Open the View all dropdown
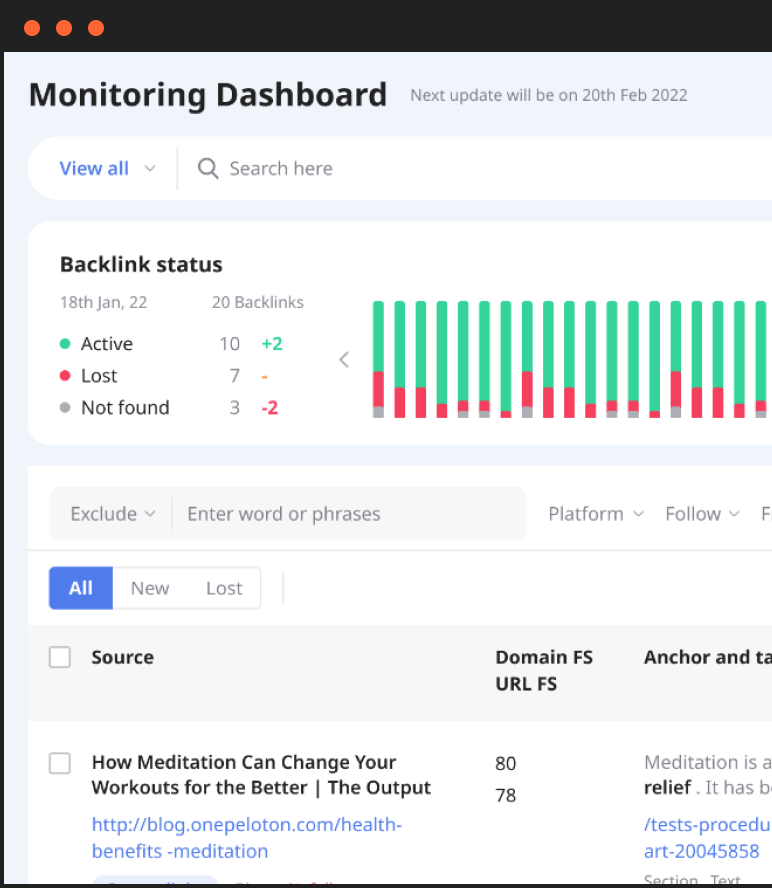The height and width of the screenshot is (888, 772). 108,168
